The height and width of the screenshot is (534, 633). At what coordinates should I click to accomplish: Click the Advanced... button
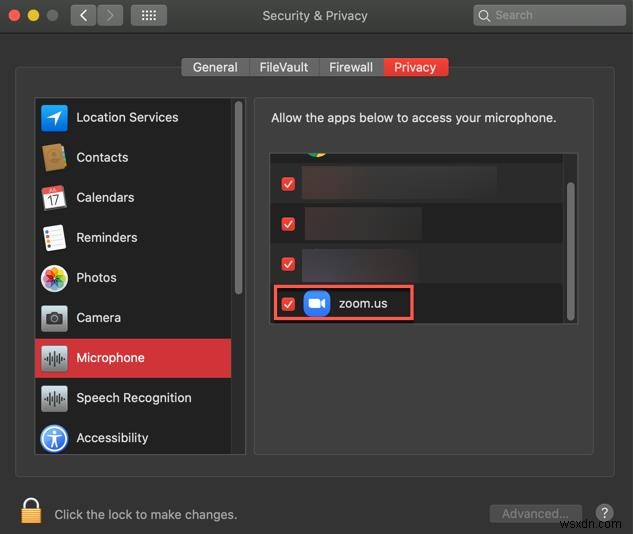pos(535,514)
